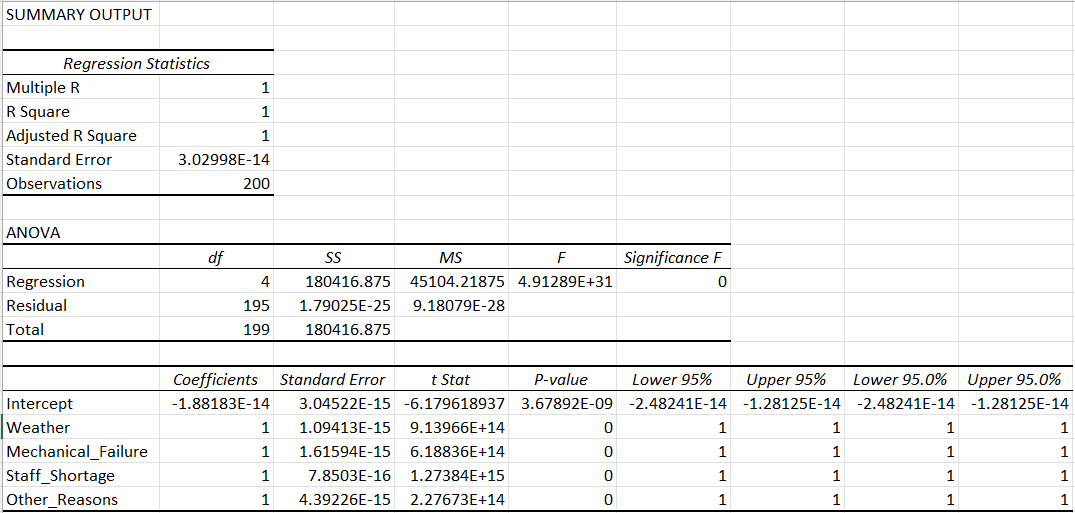The height and width of the screenshot is (513, 1075).
Task: Click the df column header
Action: [x=217, y=258]
